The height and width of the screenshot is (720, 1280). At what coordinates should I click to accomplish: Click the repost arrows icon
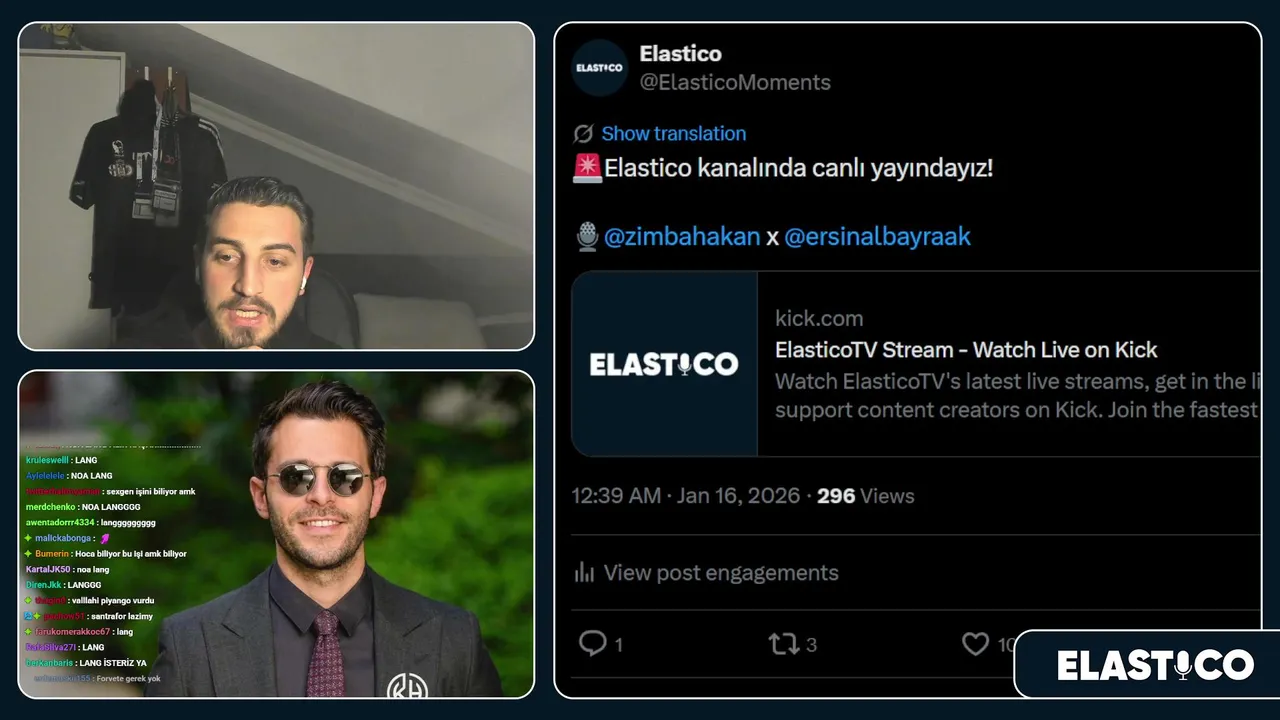tap(783, 644)
